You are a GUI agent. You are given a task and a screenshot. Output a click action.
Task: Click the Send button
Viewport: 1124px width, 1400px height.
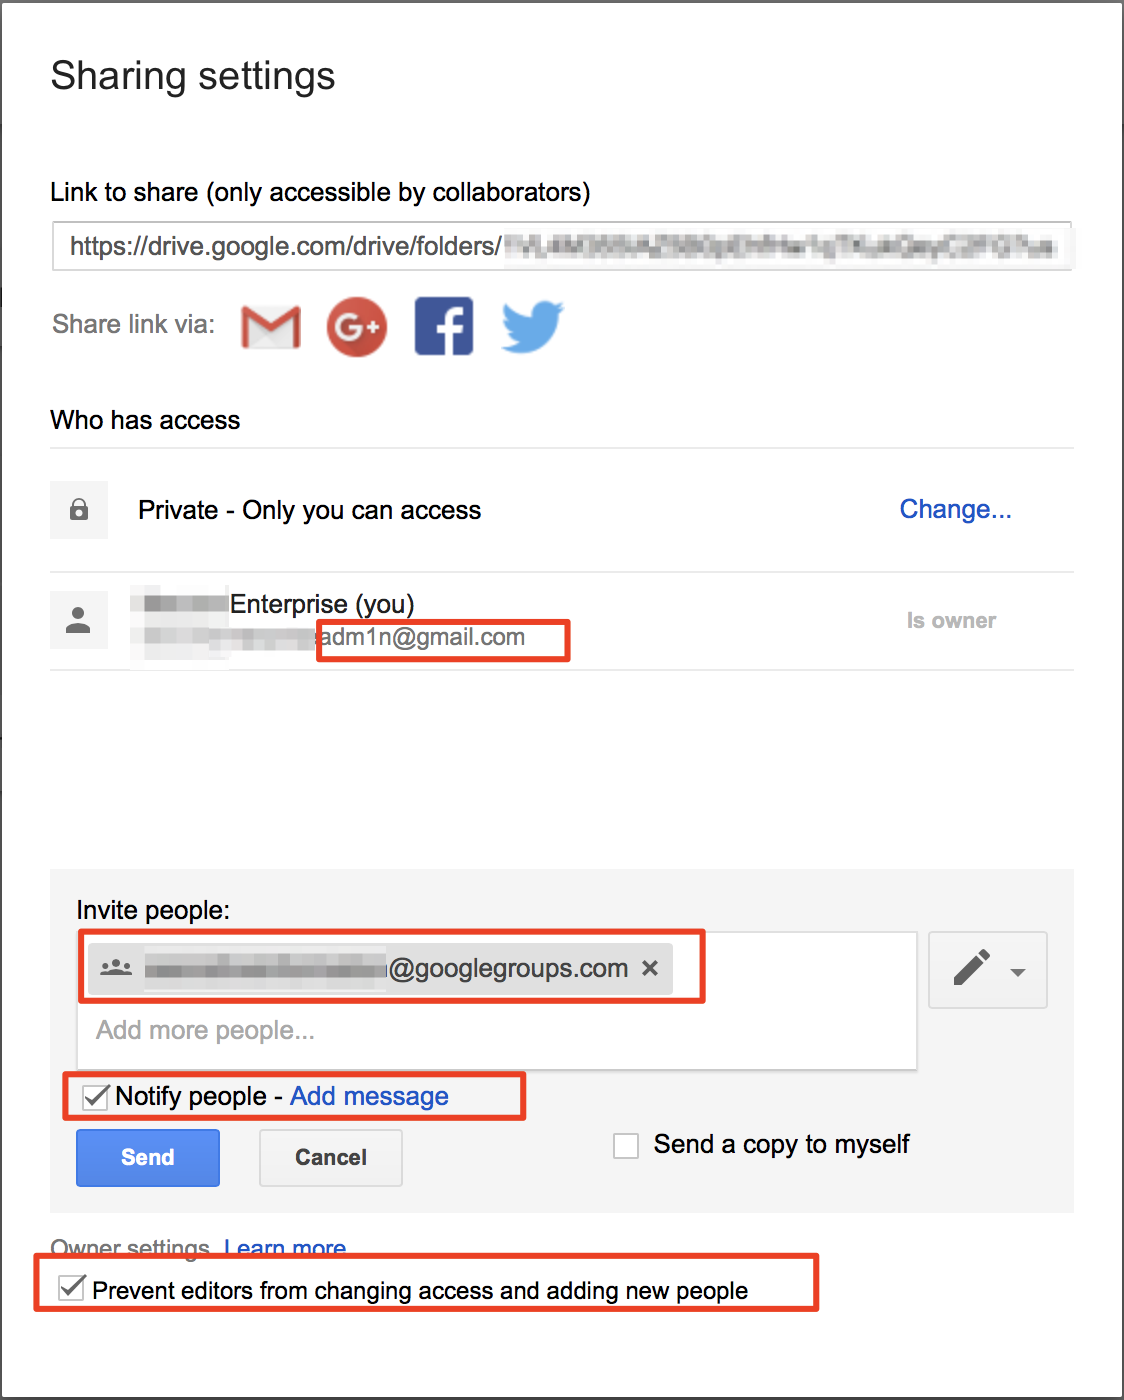(148, 1158)
